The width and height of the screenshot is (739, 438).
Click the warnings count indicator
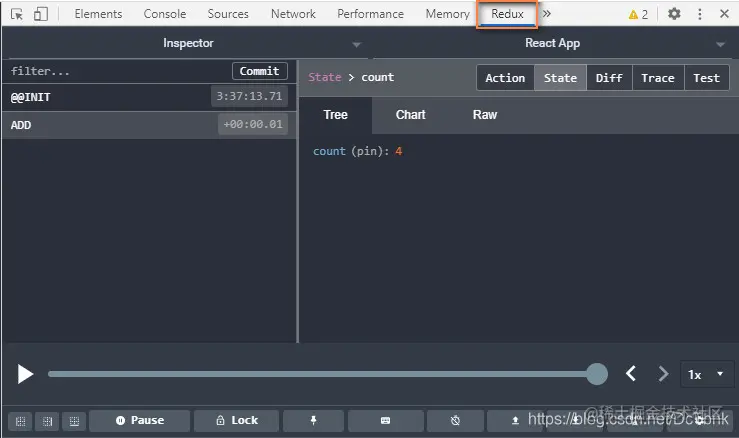pyautogui.click(x=638, y=15)
